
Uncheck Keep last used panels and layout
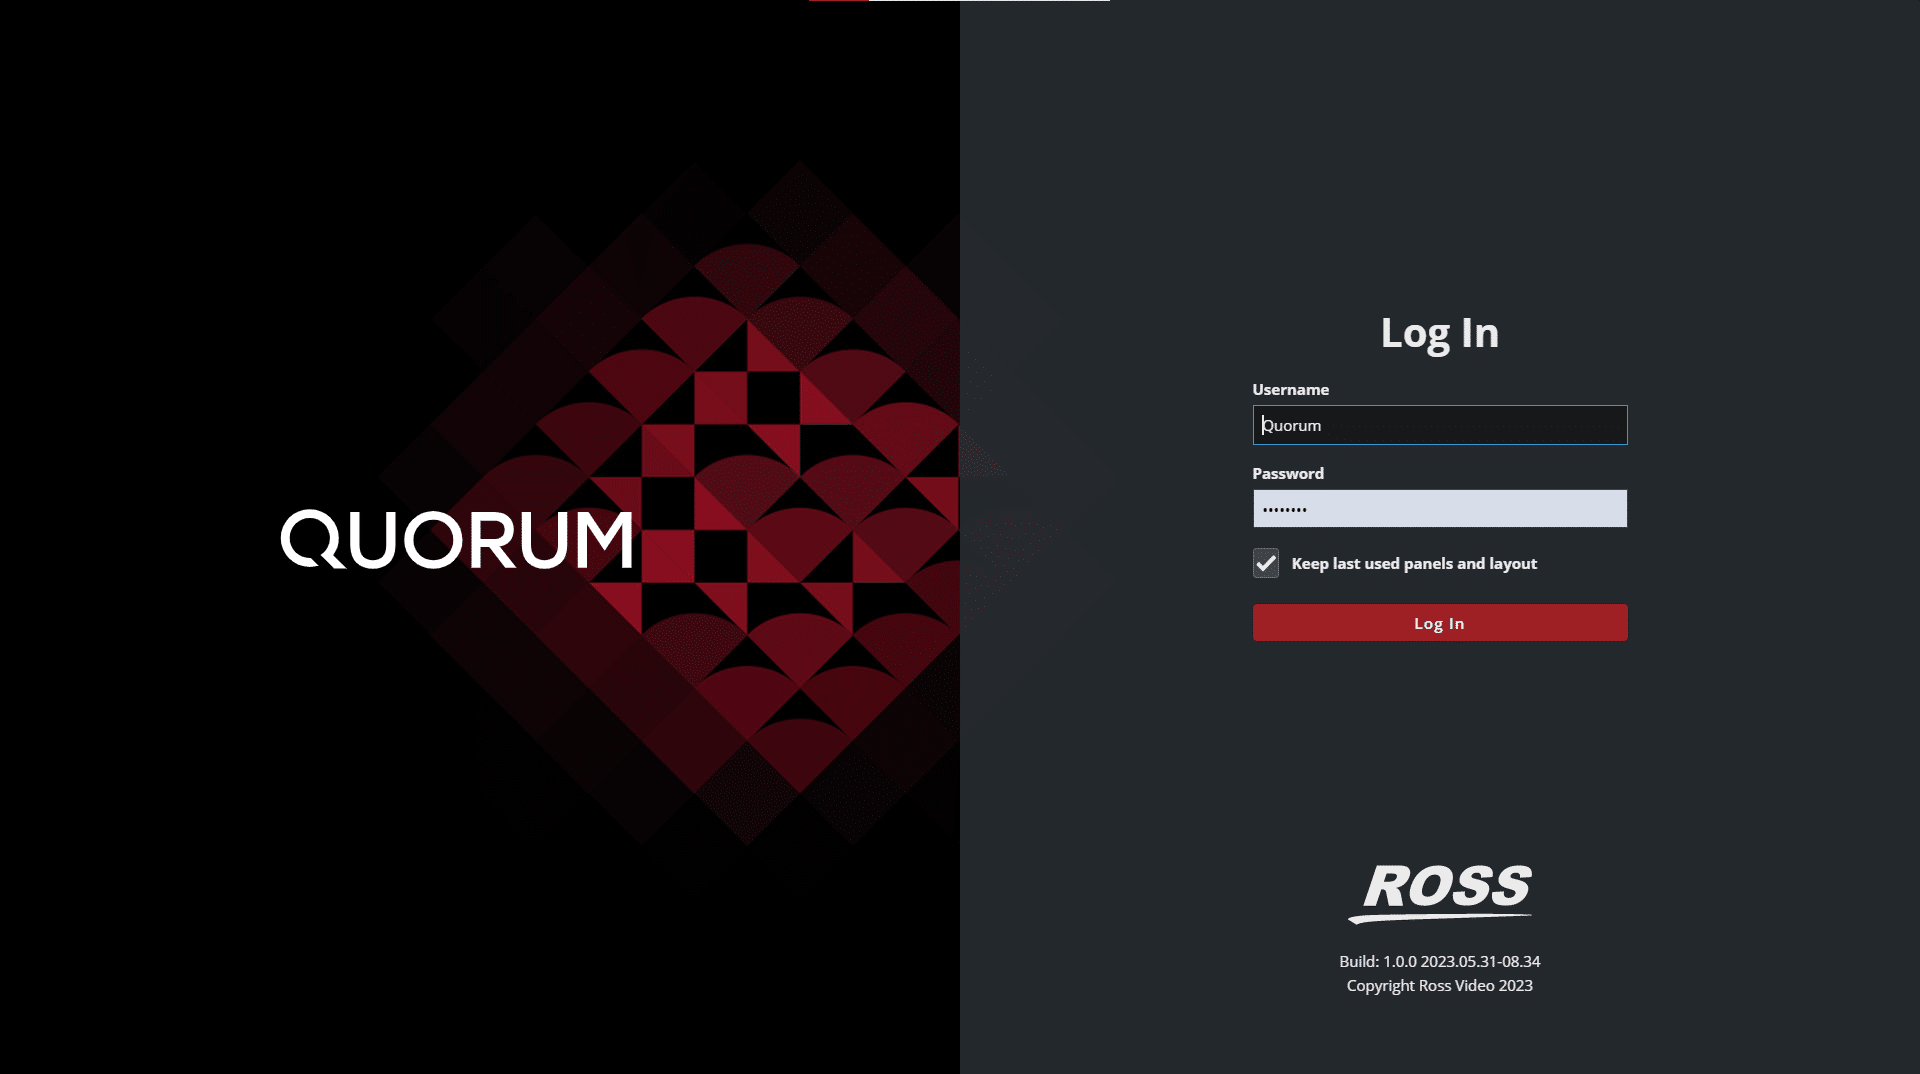click(x=1265, y=563)
